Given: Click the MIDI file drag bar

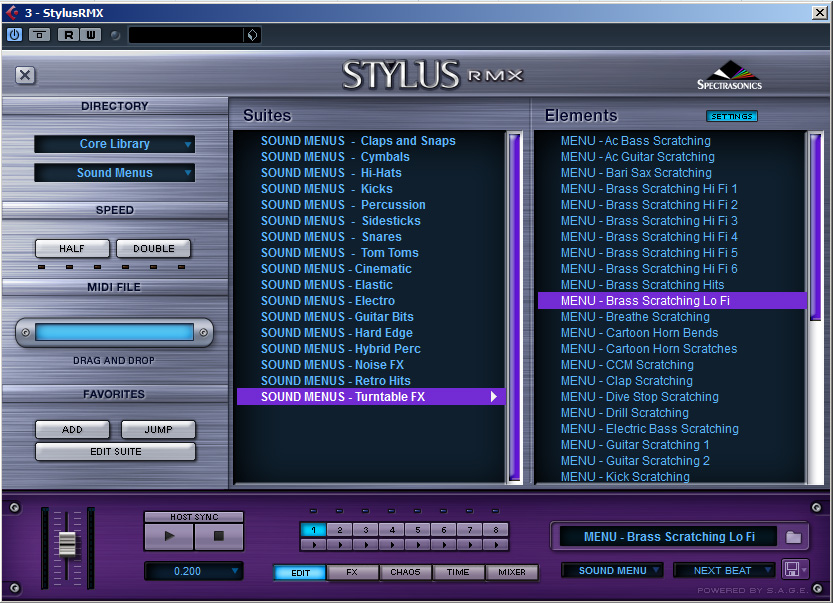Looking at the screenshot, I should tap(114, 333).
